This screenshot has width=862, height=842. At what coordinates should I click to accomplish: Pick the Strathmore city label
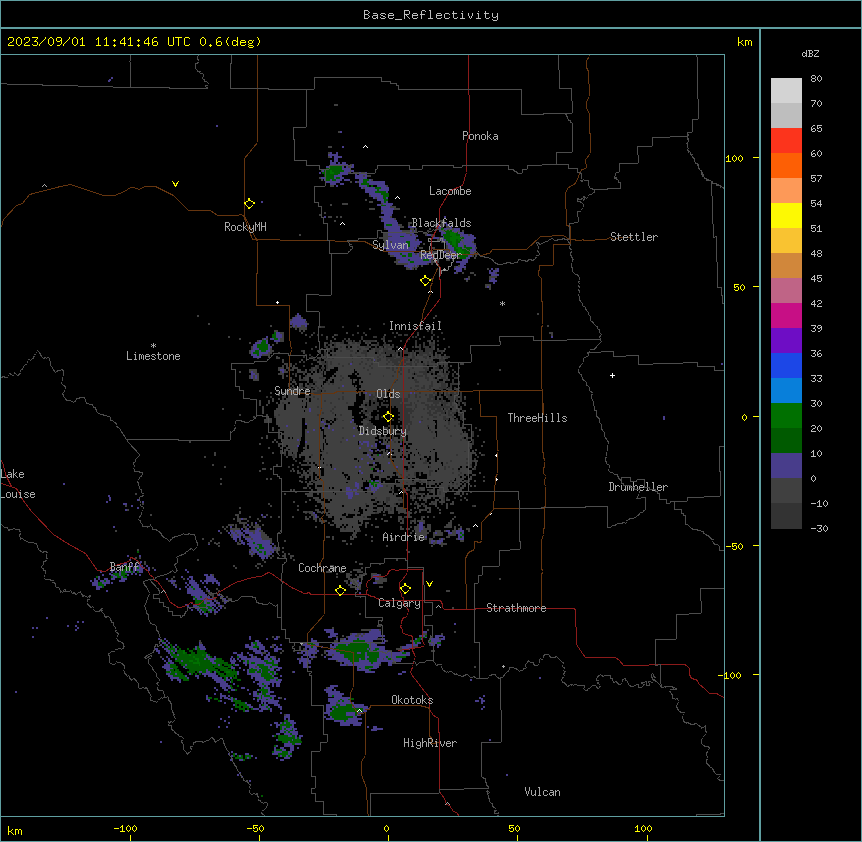(x=516, y=608)
